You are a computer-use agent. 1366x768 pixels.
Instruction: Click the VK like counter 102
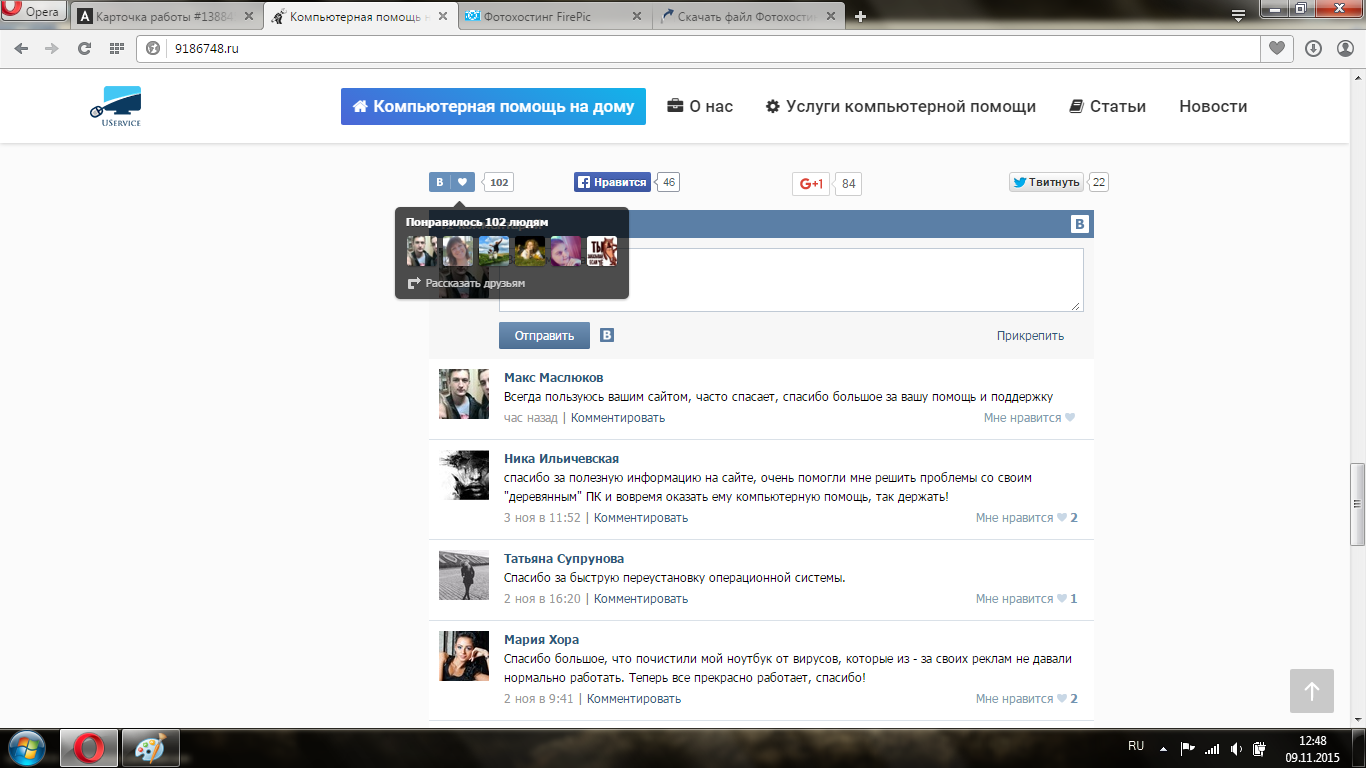[x=499, y=182]
